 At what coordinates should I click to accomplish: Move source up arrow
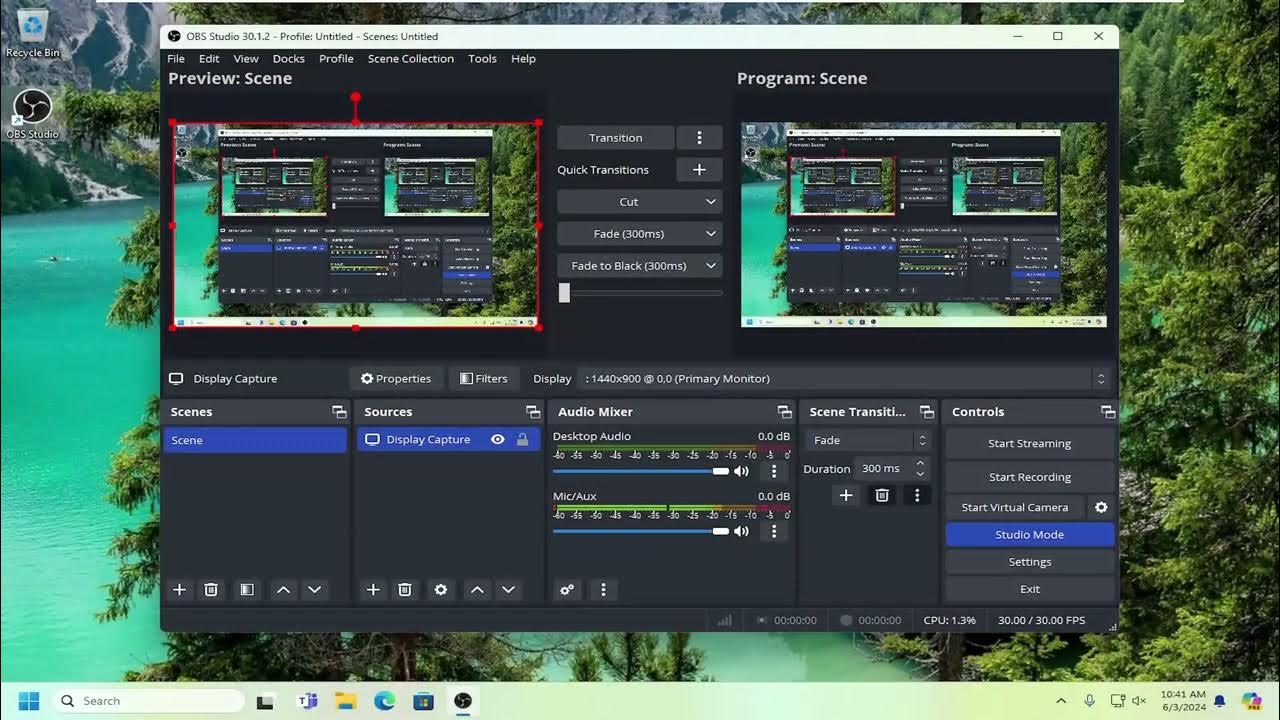(x=477, y=590)
